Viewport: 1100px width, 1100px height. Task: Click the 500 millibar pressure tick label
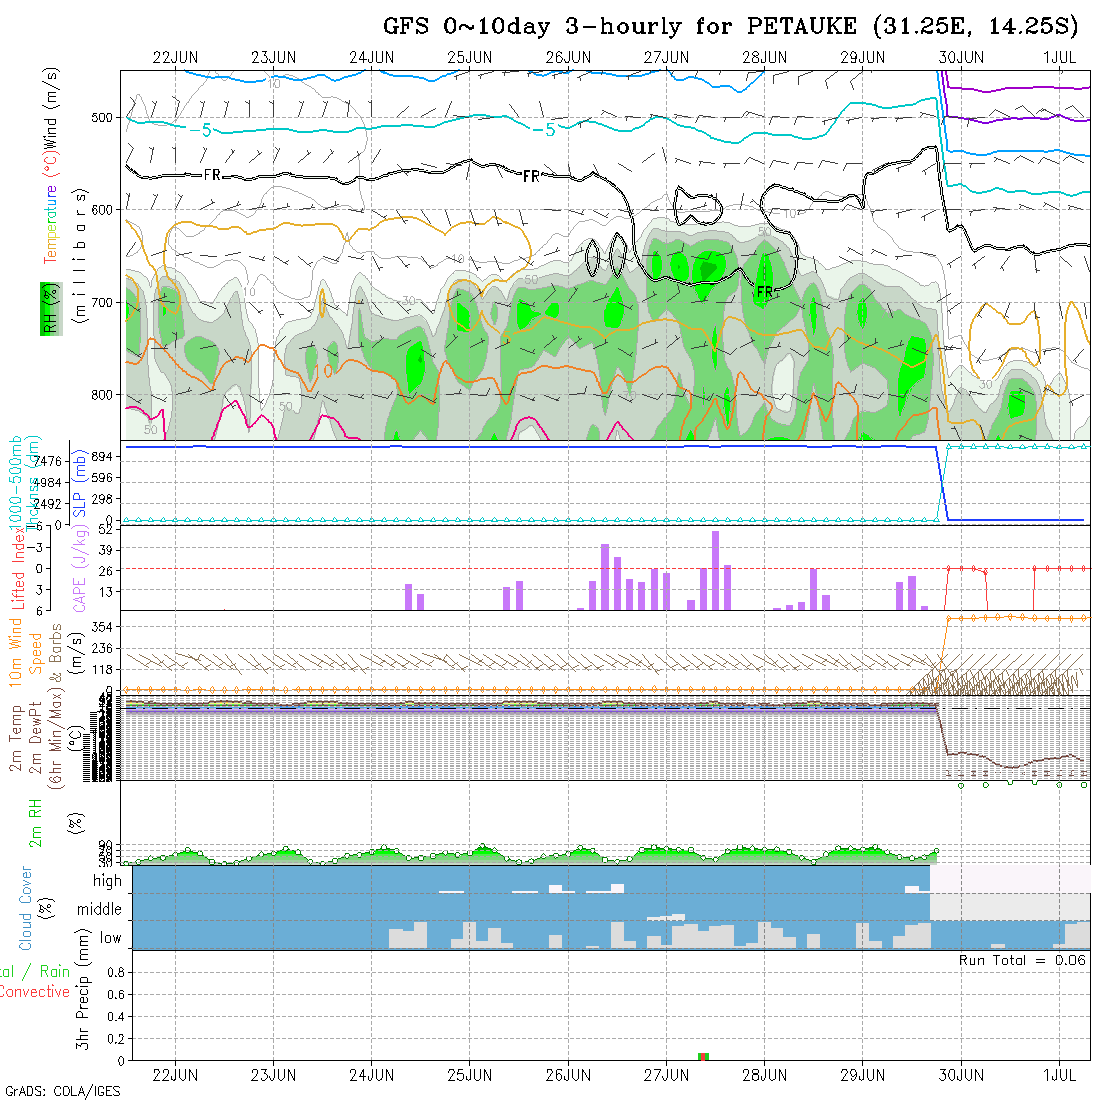tap(107, 118)
